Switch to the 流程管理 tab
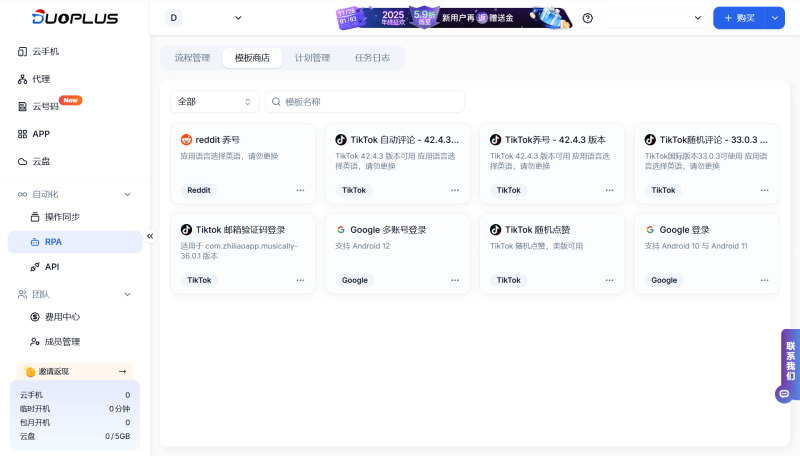 [x=192, y=58]
